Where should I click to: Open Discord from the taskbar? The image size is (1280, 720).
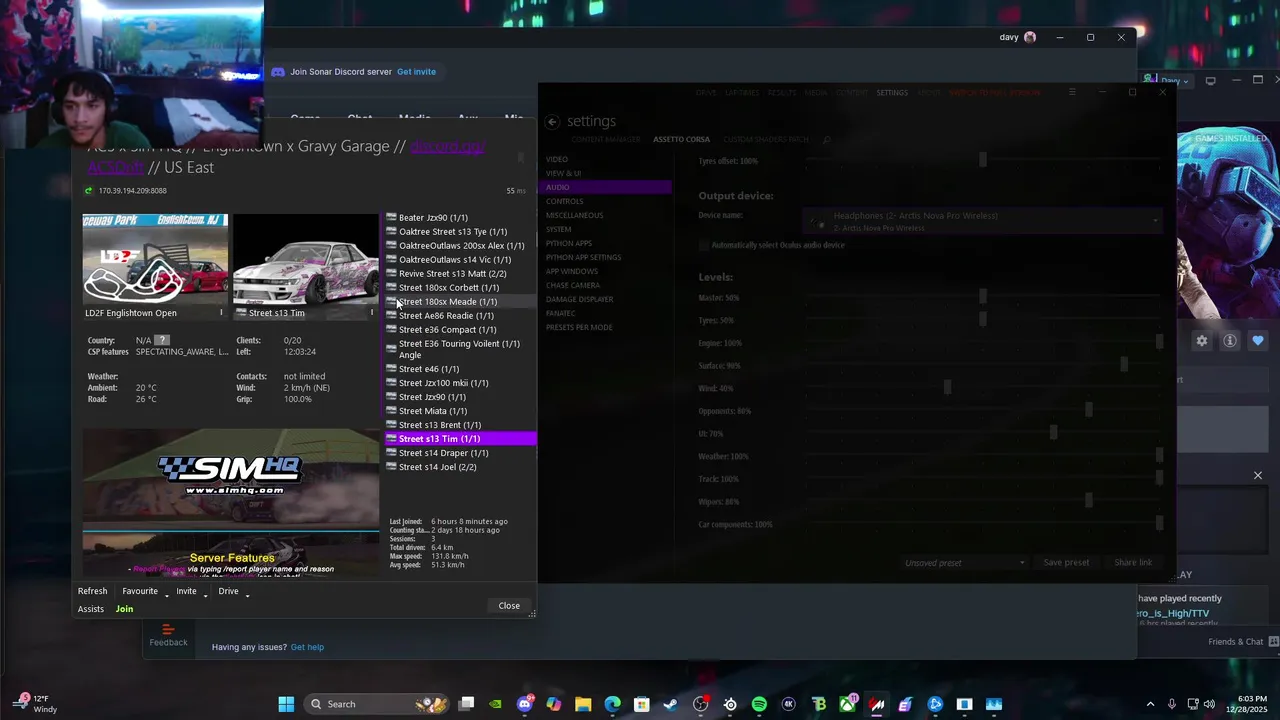[x=525, y=704]
